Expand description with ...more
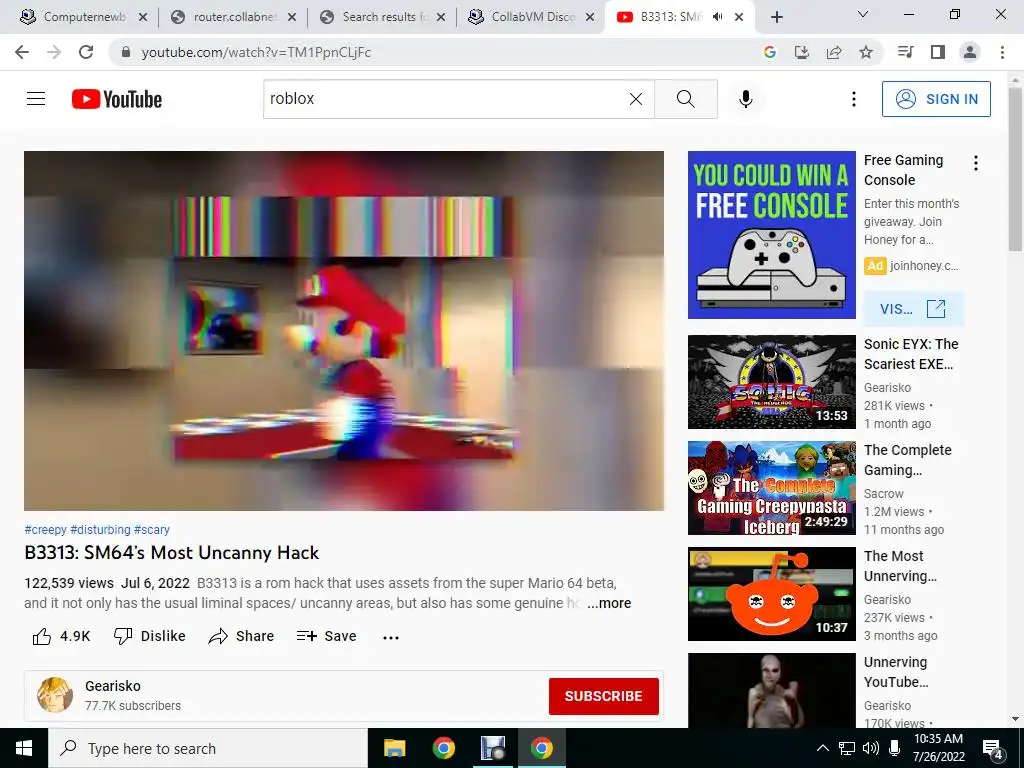Viewport: 1024px width, 768px height. pos(609,603)
